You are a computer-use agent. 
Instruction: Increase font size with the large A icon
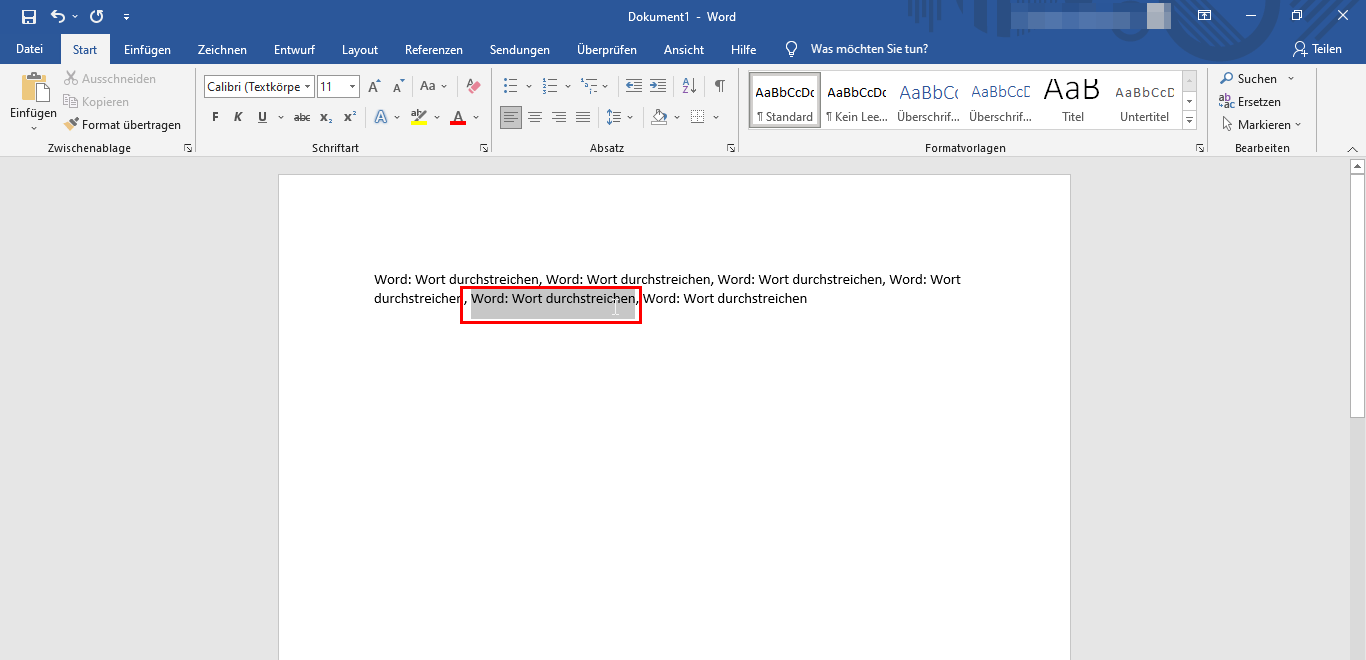pos(374,87)
